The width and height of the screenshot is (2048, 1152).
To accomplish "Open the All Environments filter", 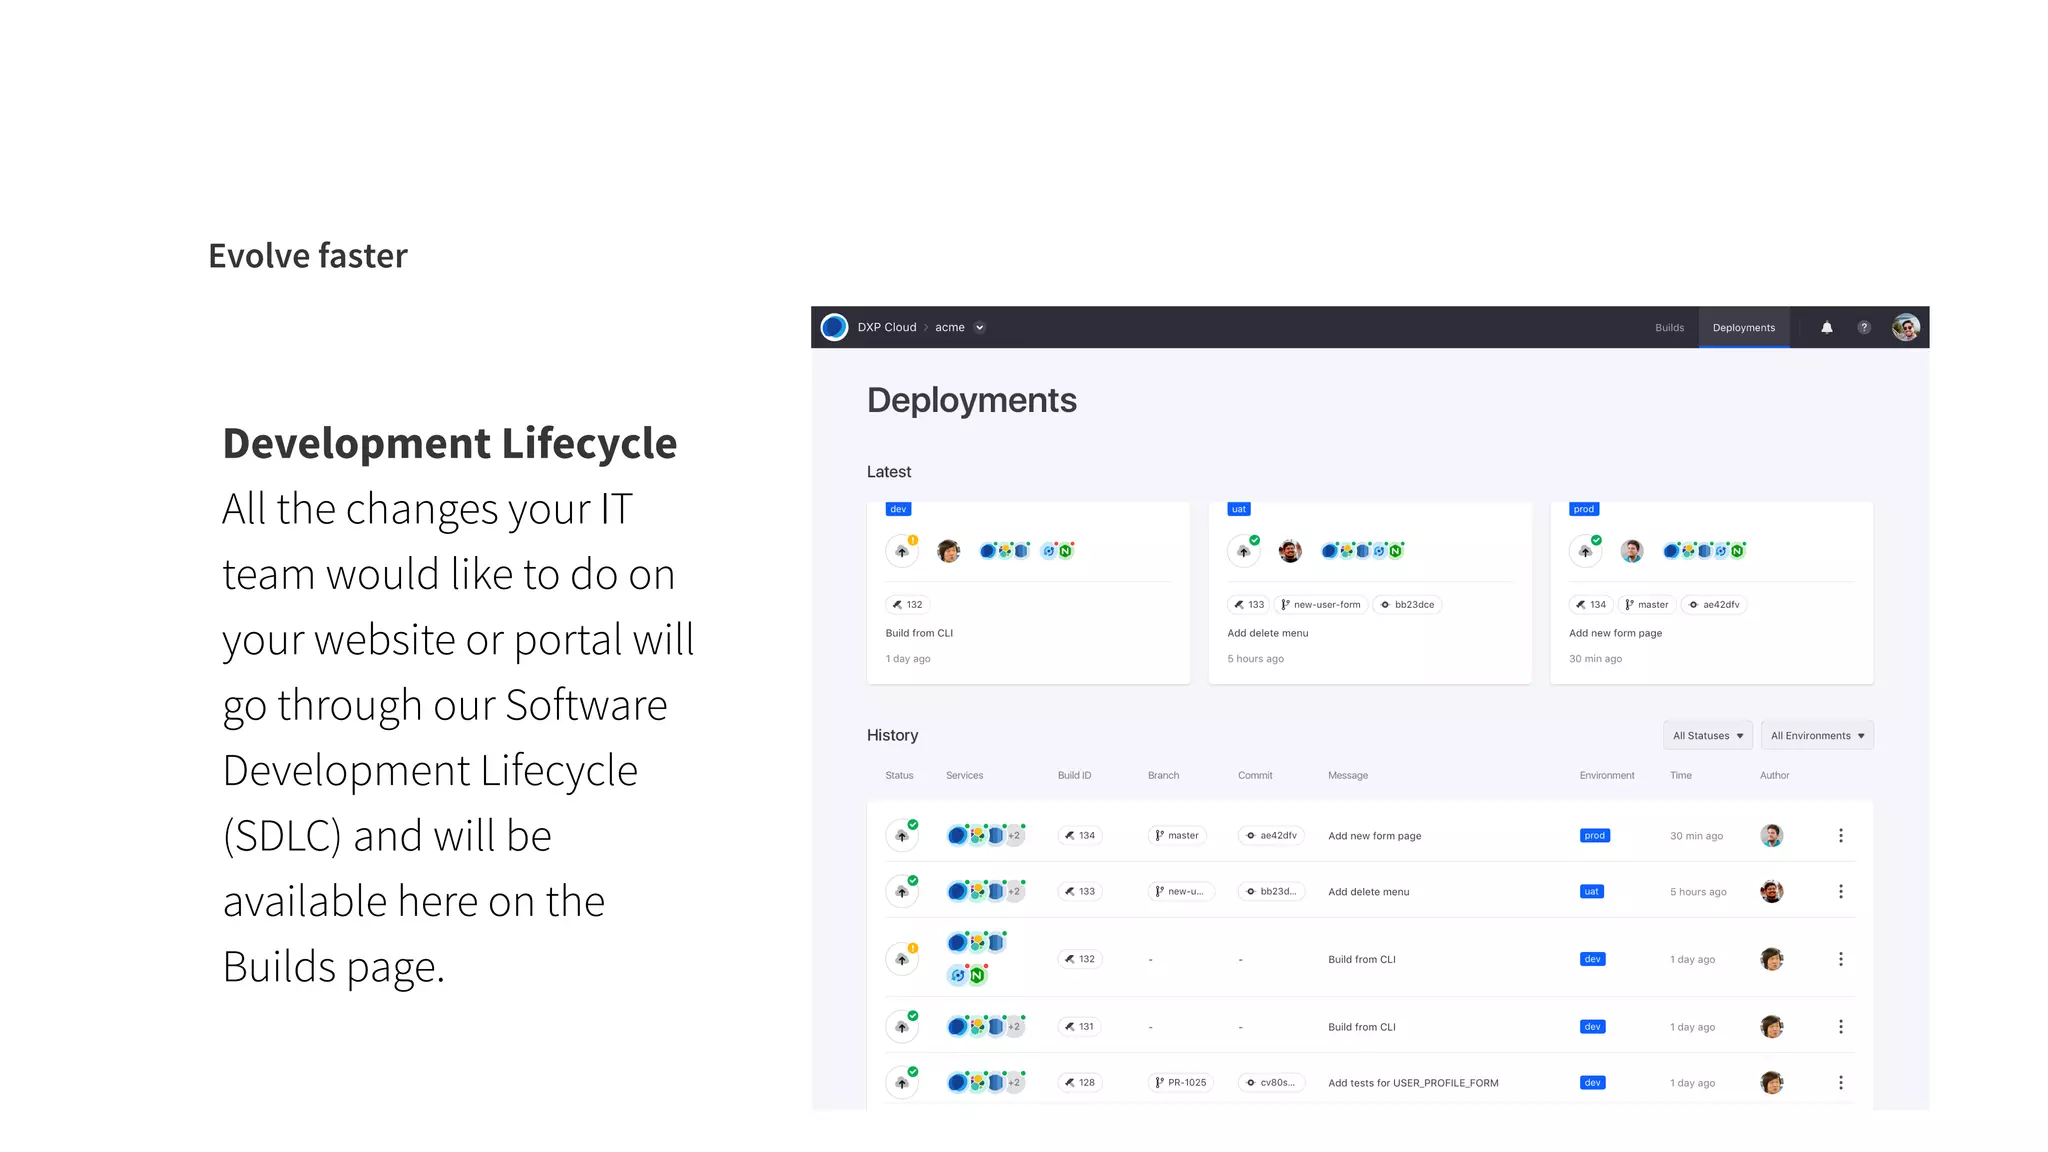I will pos(1817,735).
